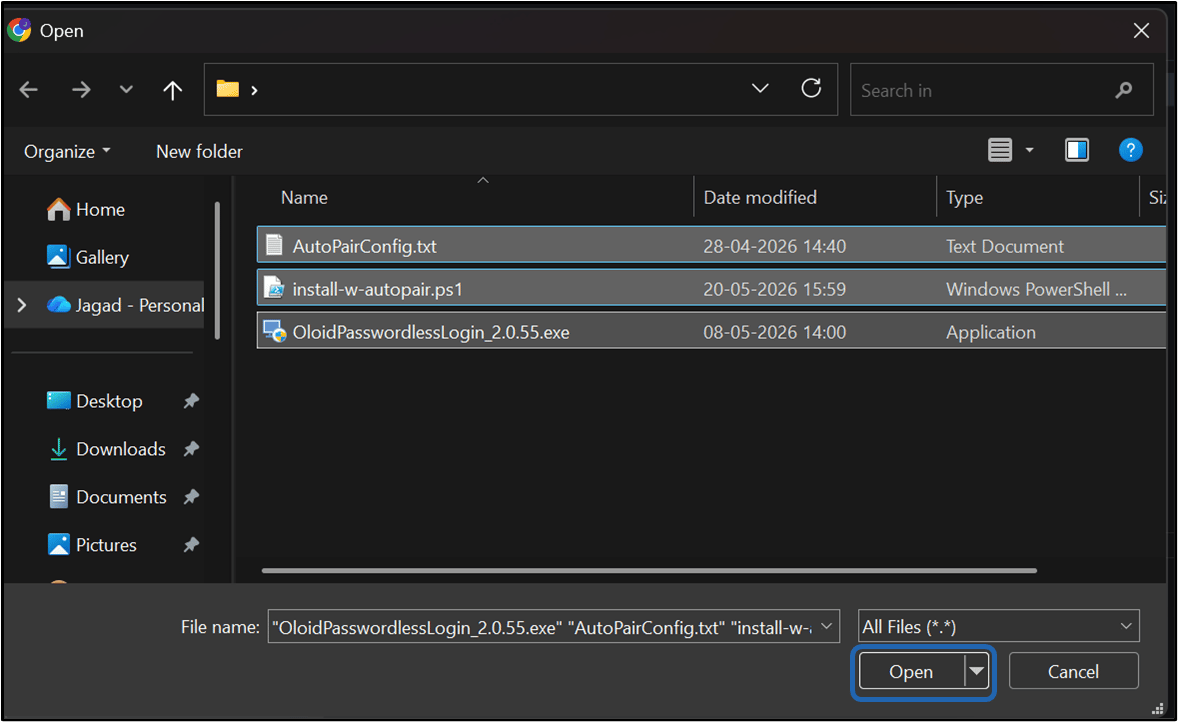Open Help via the question mark icon
The image size is (1178, 722).
[x=1131, y=150]
